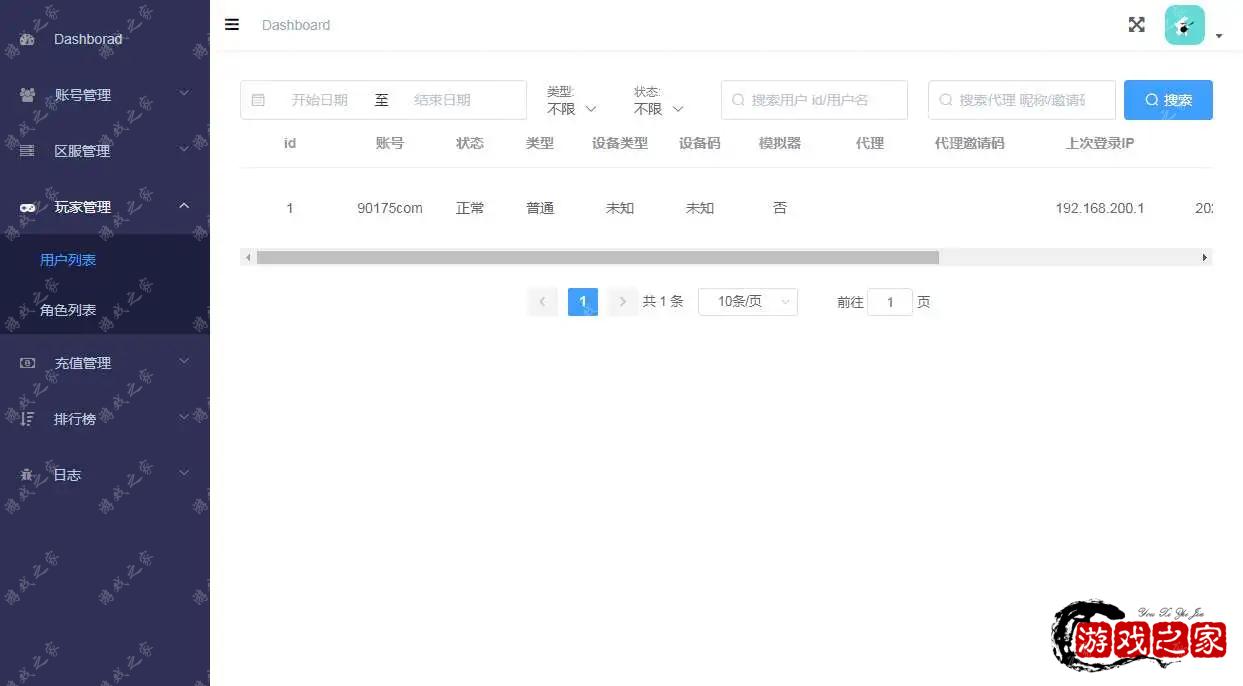Select 角色列表 in the sidebar
This screenshot has width=1243, height=686.
tap(68, 311)
